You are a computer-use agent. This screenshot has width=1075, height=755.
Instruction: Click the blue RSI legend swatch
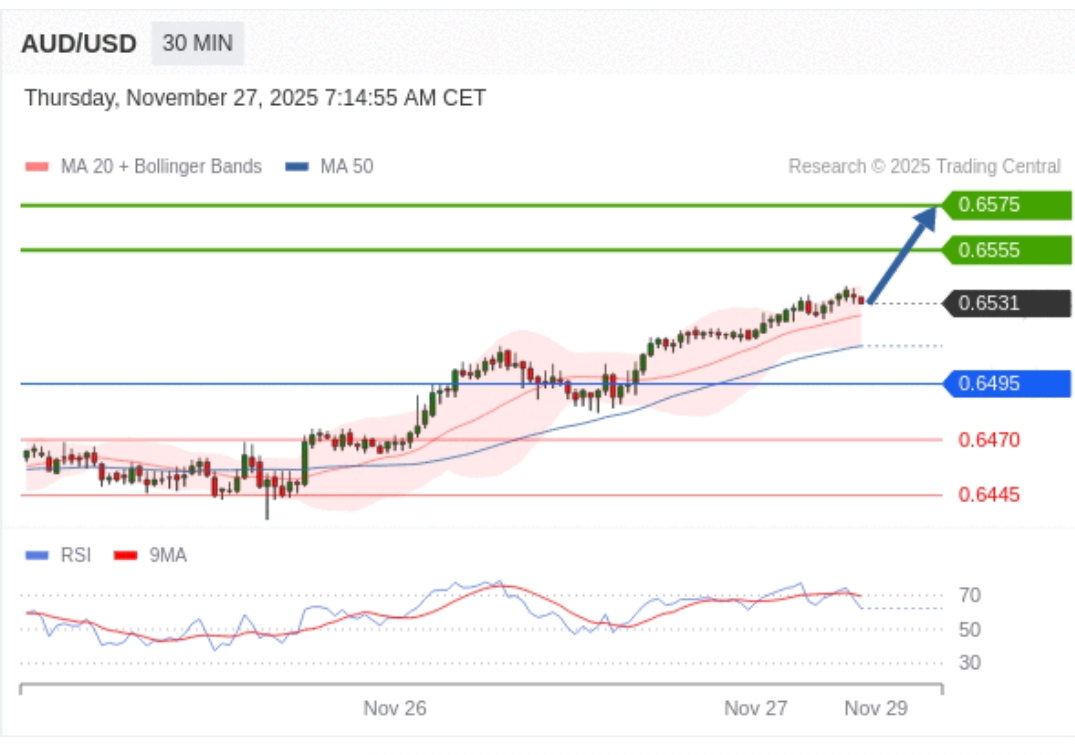[x=36, y=555]
